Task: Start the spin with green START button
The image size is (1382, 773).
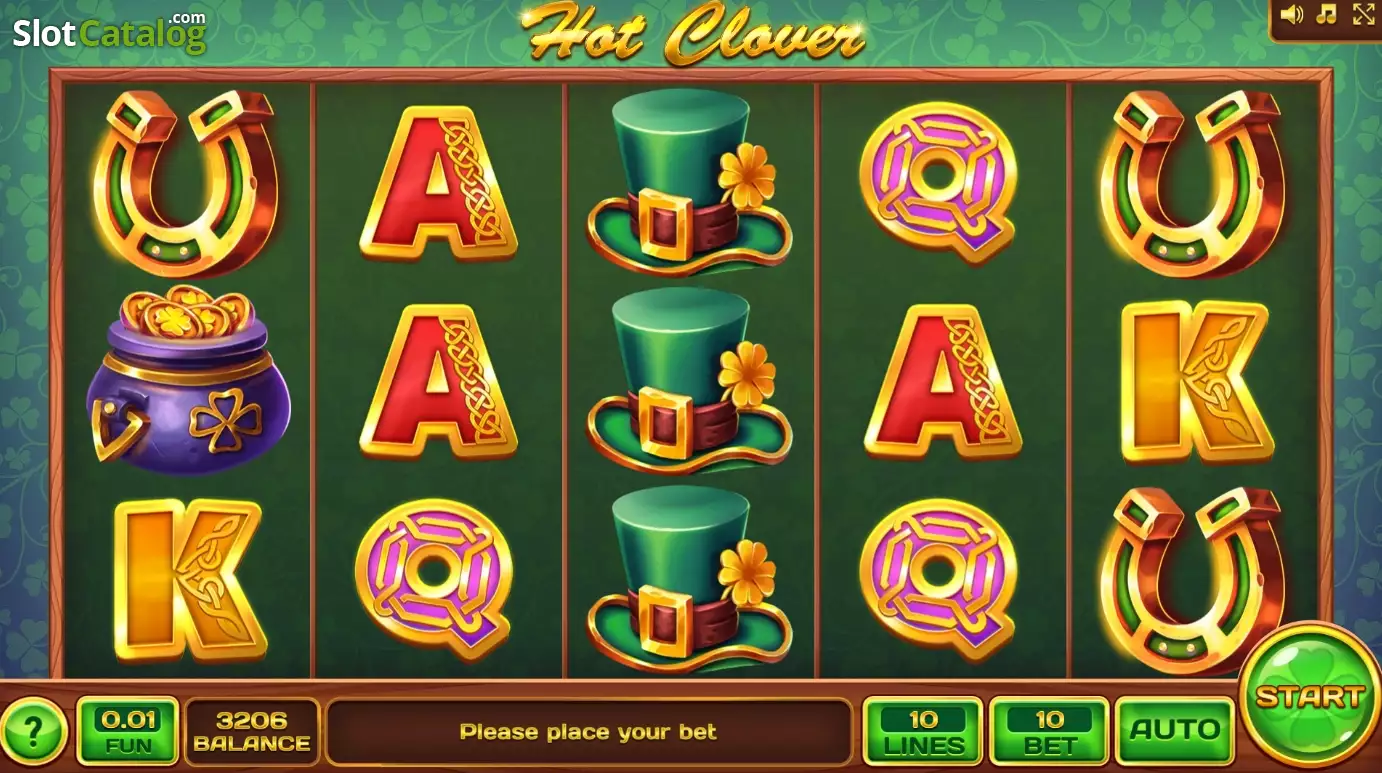Action: click(x=1310, y=697)
